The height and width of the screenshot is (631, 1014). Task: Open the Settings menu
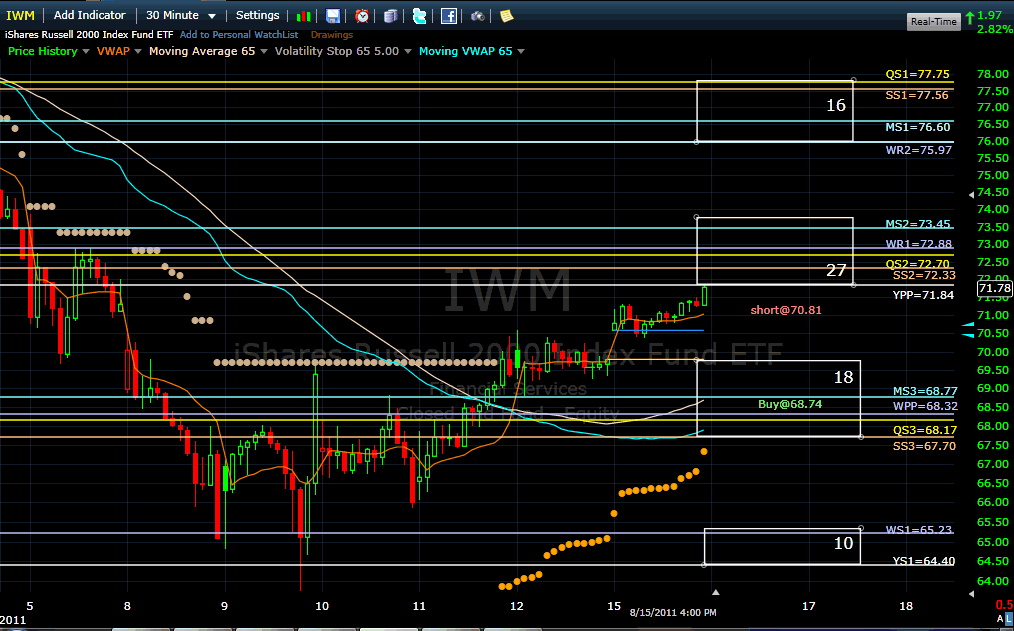coord(257,16)
